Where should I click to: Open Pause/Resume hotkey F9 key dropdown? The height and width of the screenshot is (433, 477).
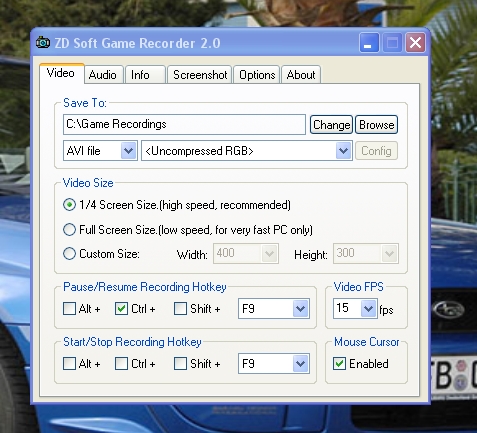click(274, 309)
